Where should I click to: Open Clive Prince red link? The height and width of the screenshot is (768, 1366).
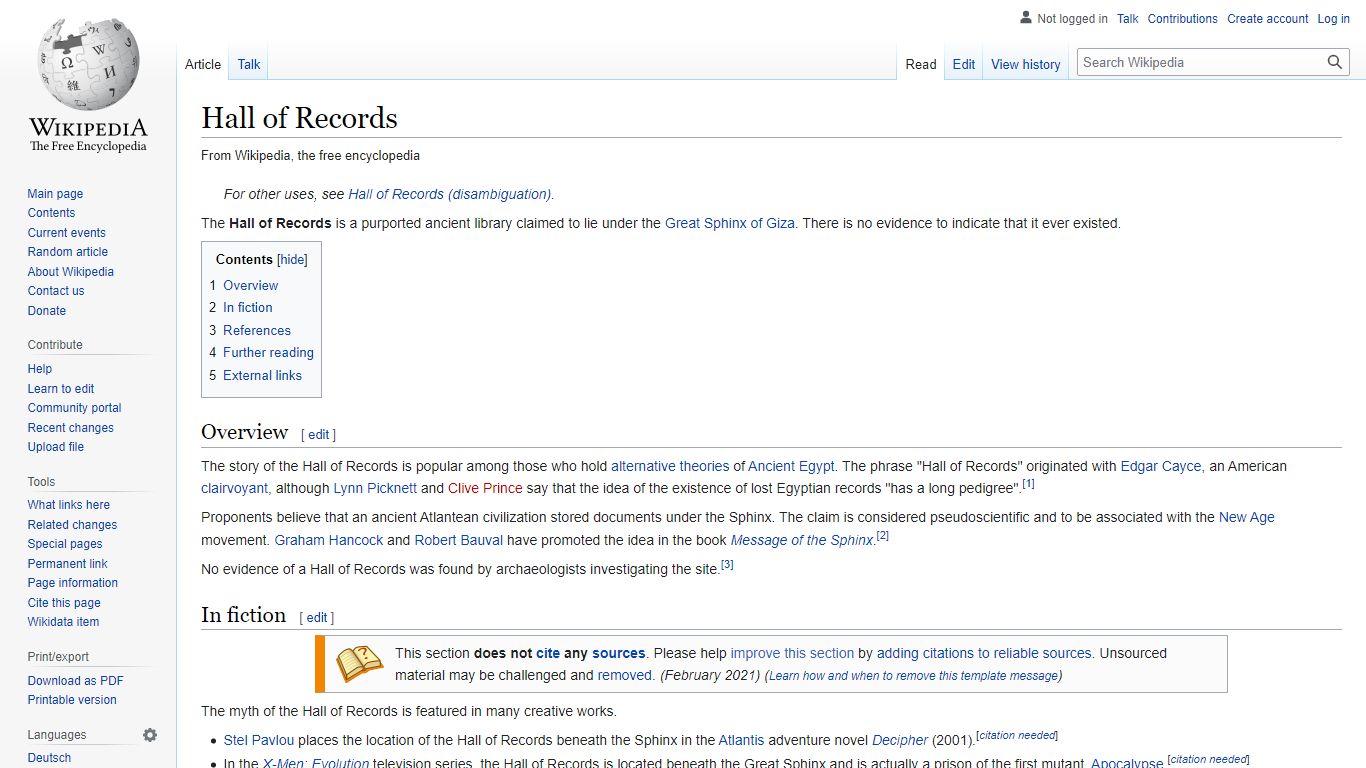[x=485, y=488]
